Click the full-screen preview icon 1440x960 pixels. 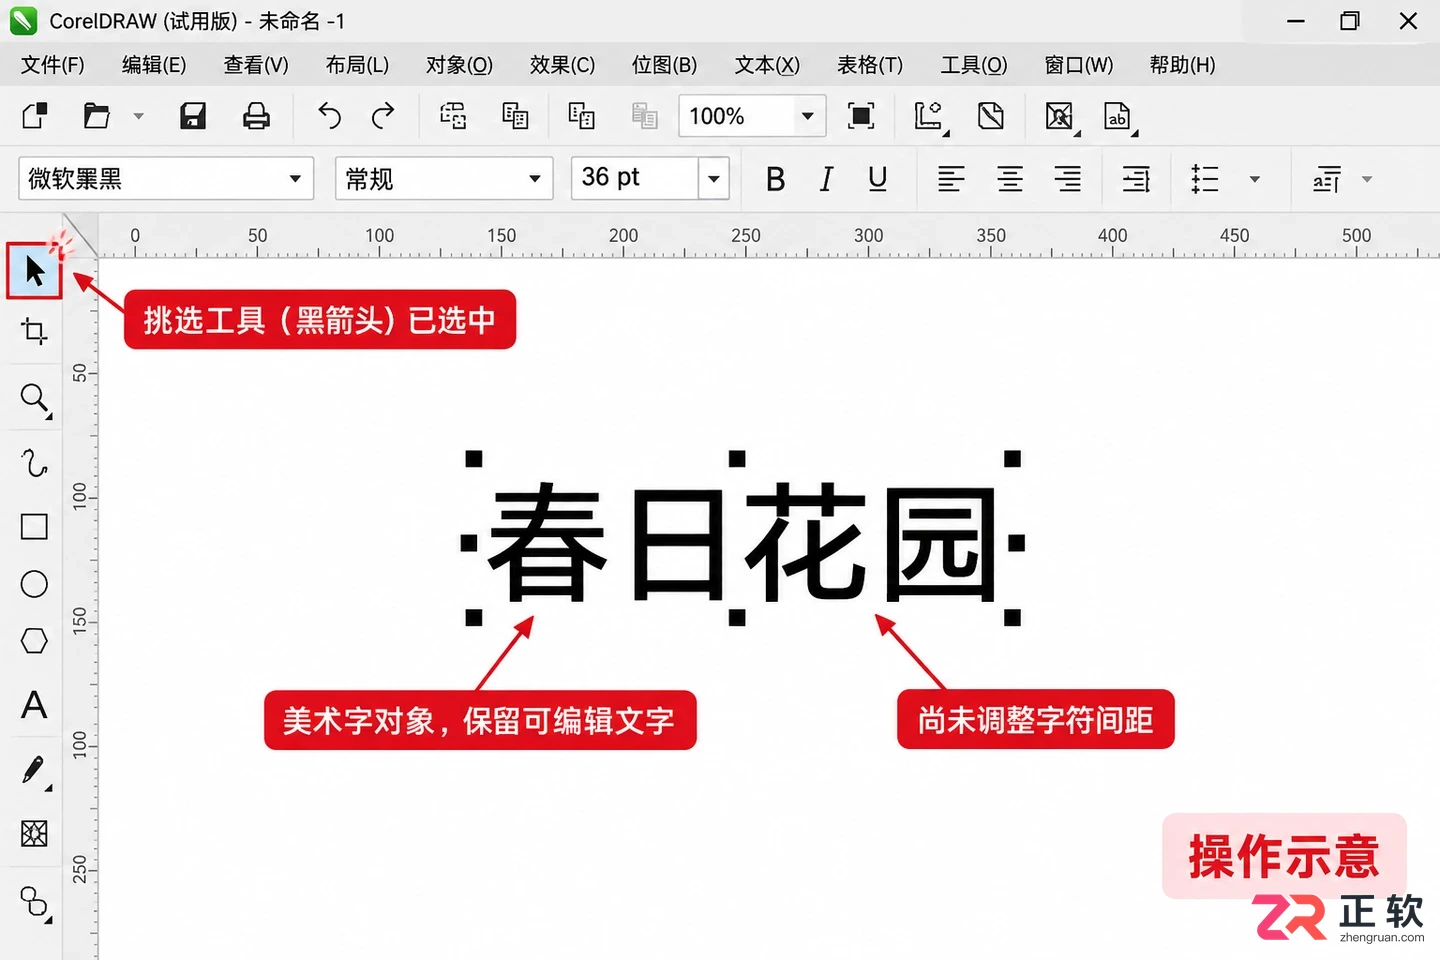(x=860, y=116)
